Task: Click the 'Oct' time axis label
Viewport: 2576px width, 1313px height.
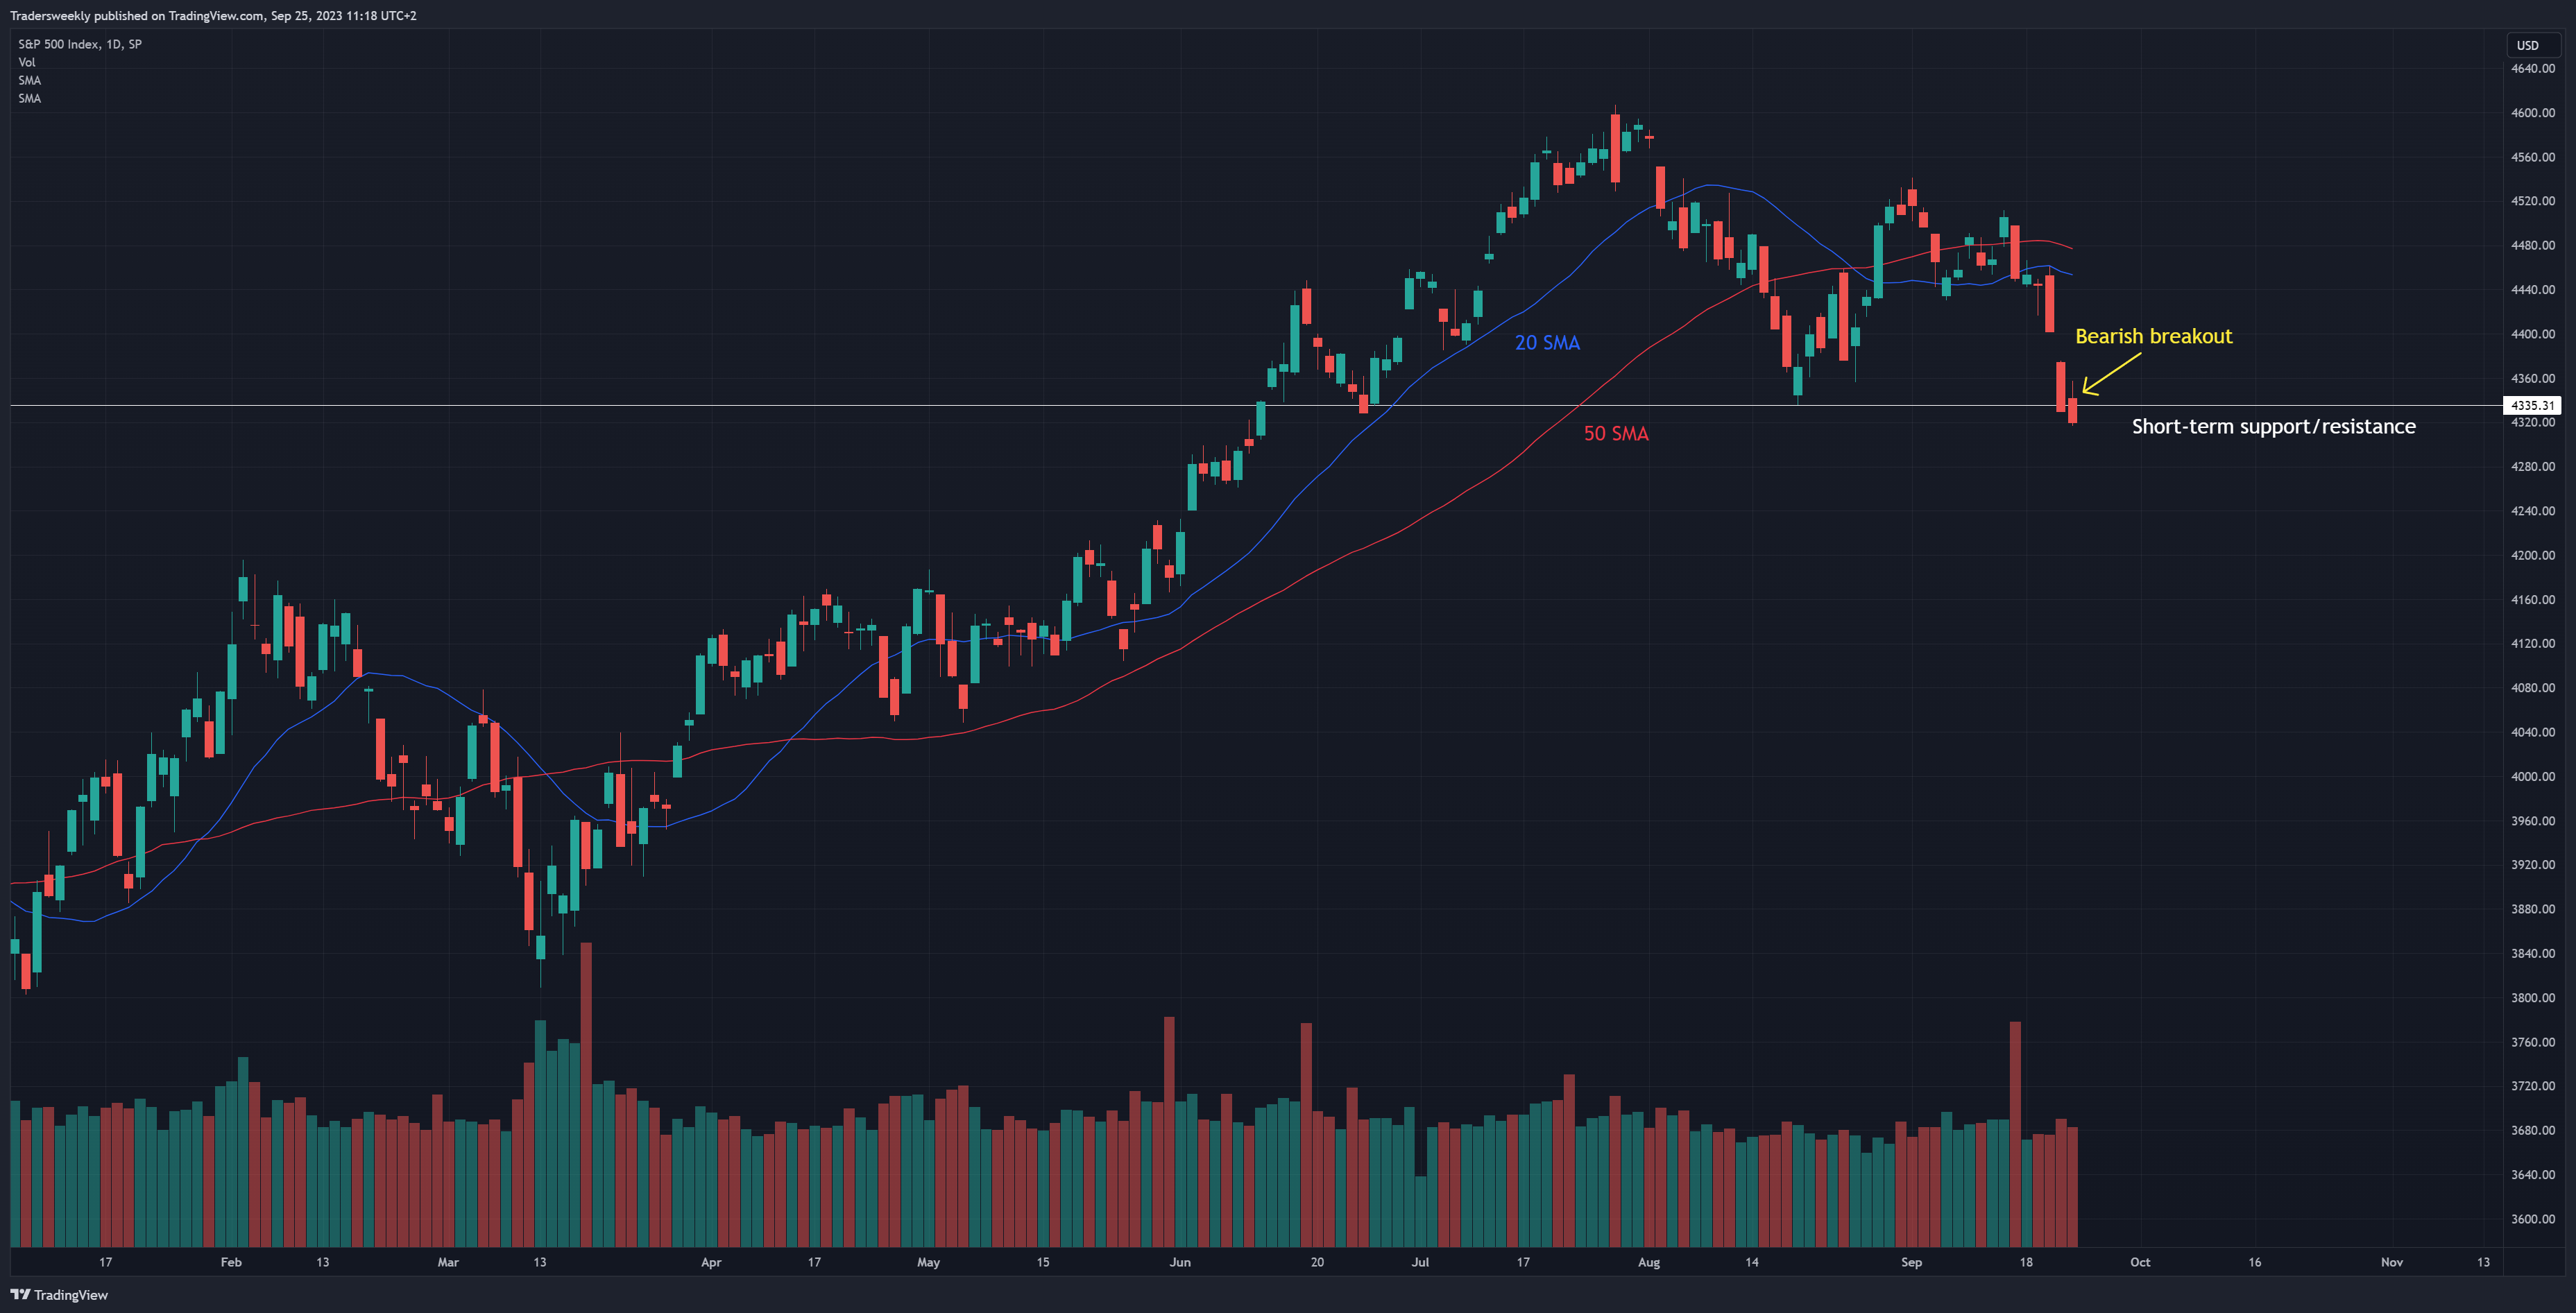Action: click(2140, 1262)
